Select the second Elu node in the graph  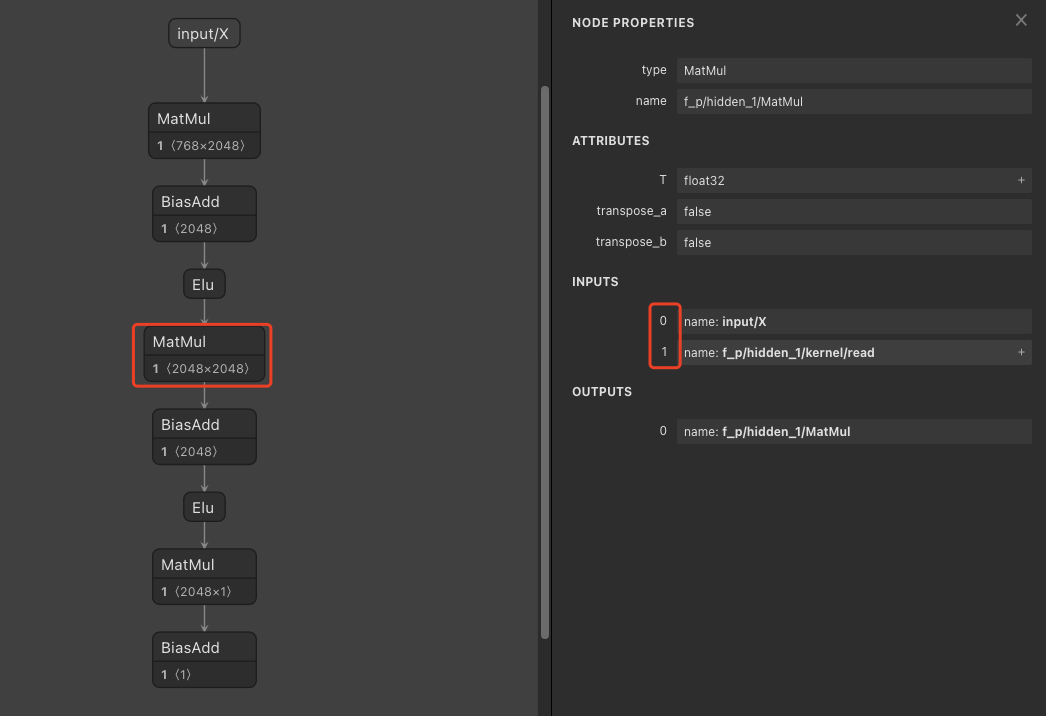204,506
